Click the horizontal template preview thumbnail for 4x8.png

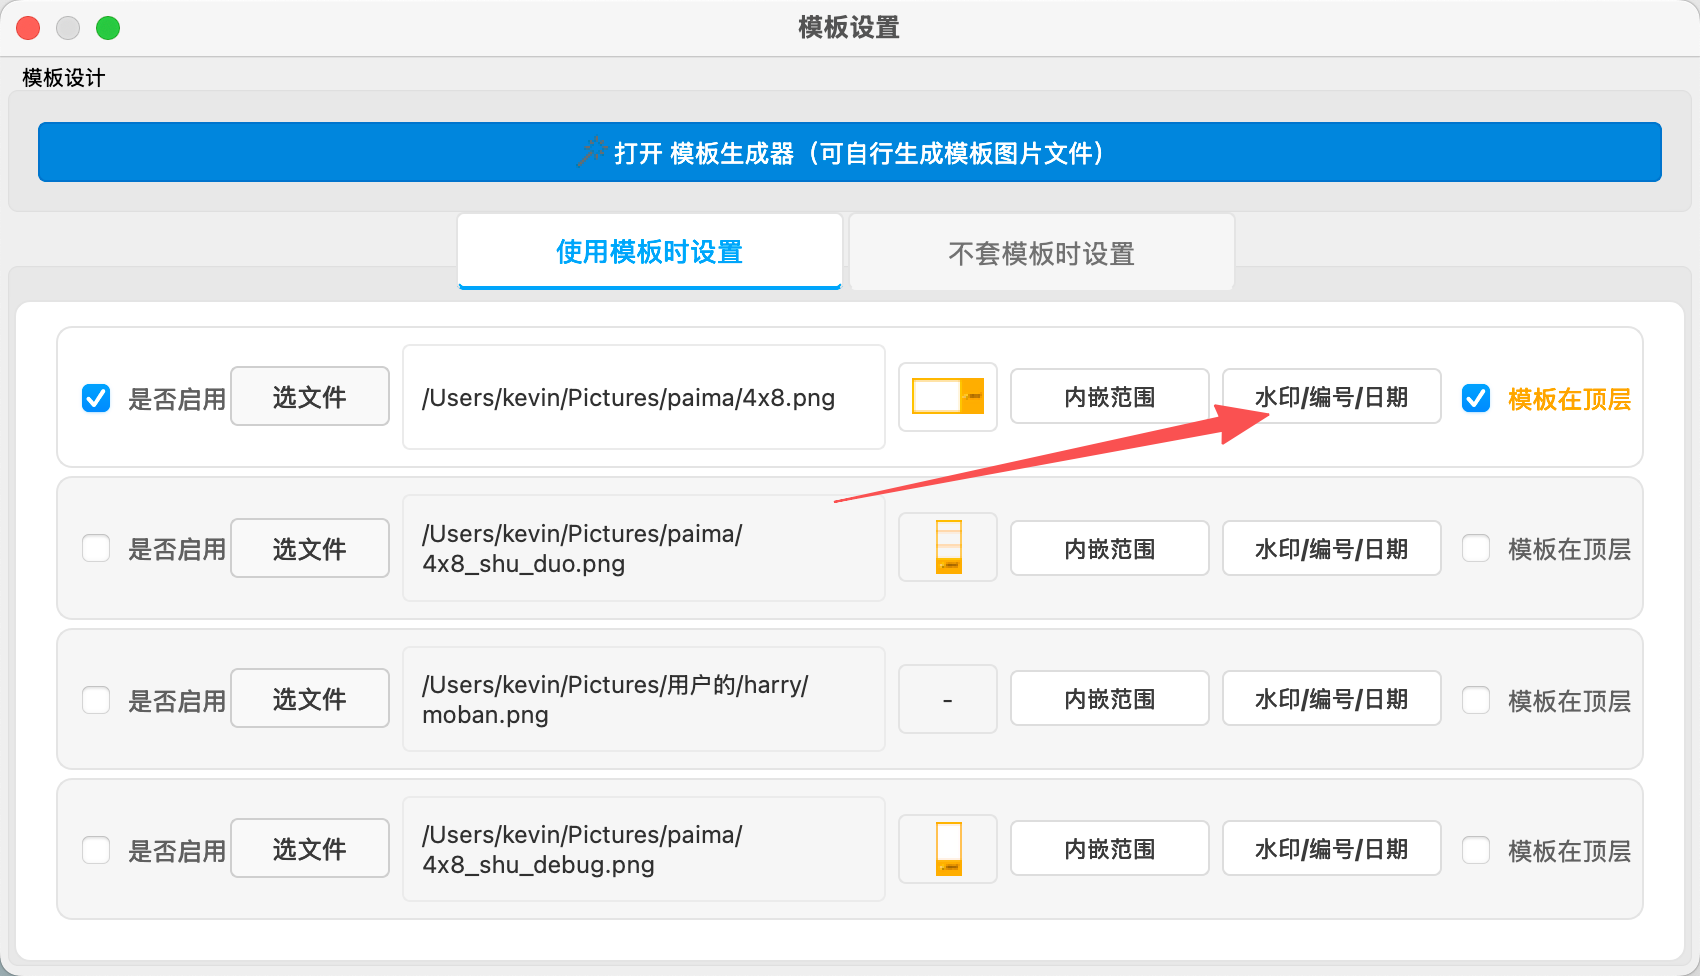tap(946, 397)
